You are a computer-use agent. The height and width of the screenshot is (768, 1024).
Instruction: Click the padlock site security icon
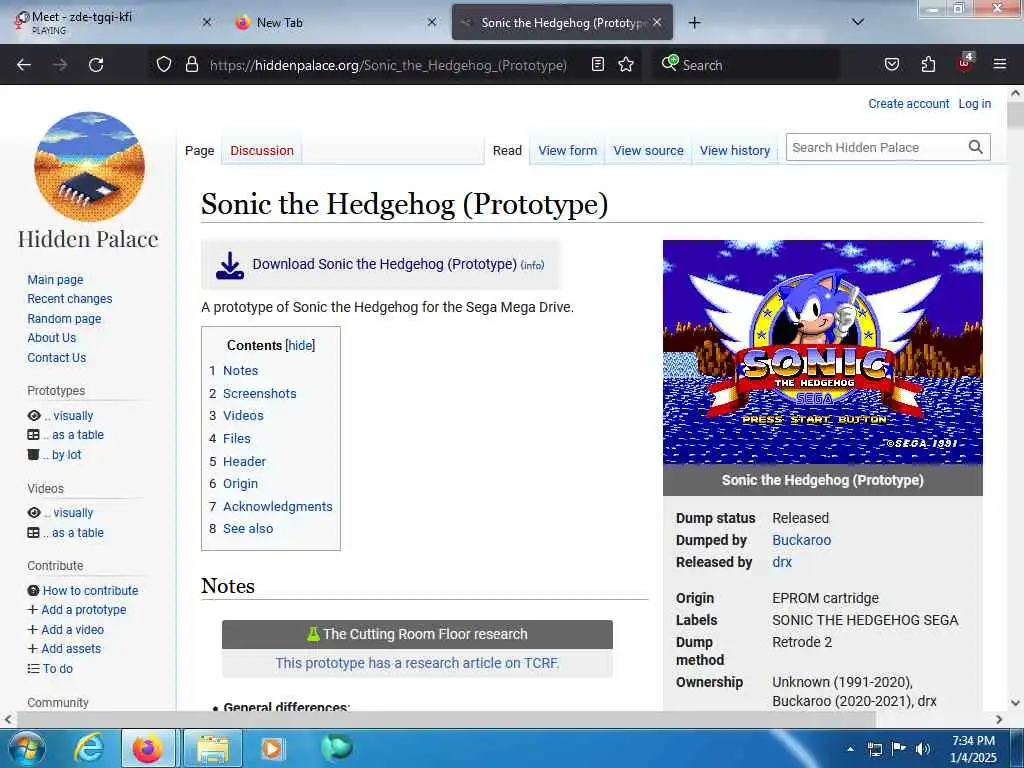coord(191,64)
